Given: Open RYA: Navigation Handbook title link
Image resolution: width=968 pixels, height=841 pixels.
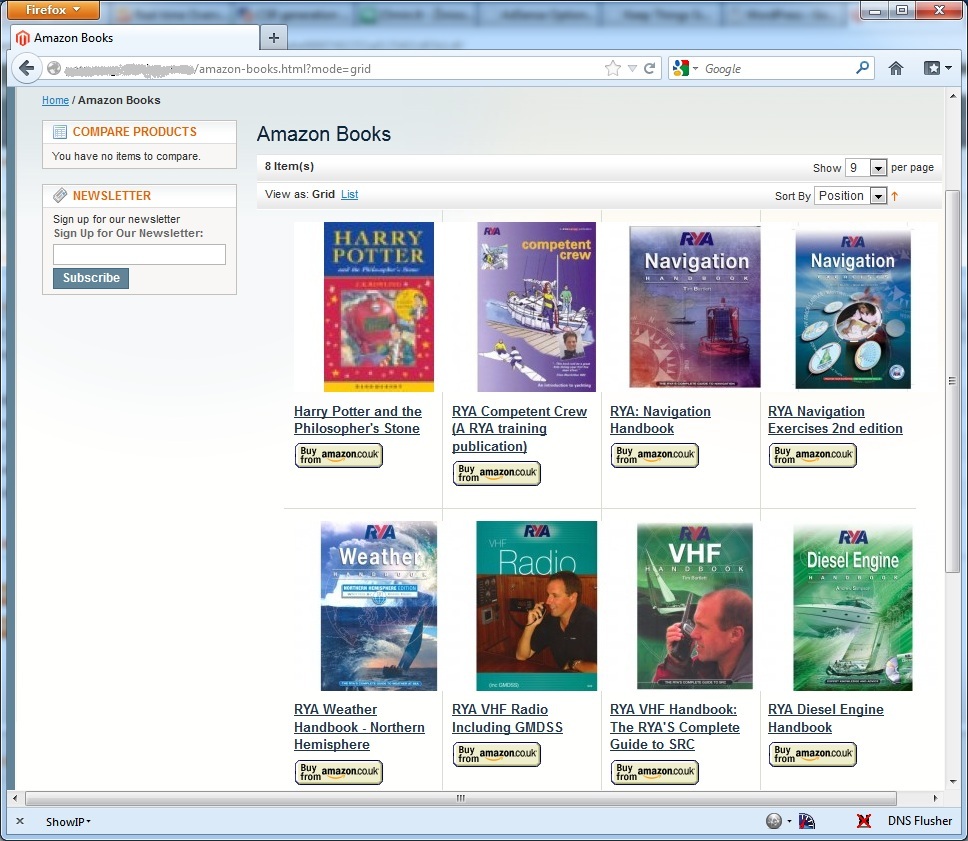Looking at the screenshot, I should (661, 420).
